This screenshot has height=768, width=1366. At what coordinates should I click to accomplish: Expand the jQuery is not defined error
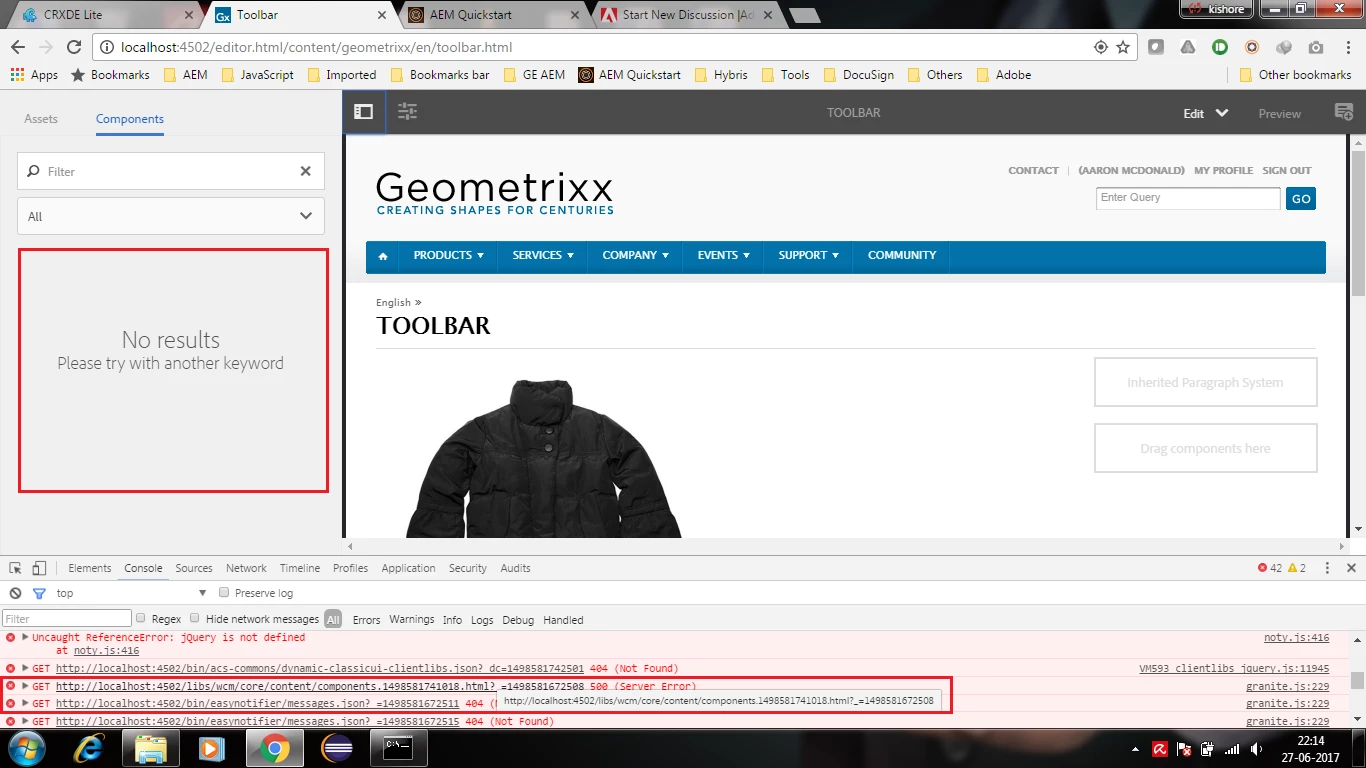(x=25, y=637)
